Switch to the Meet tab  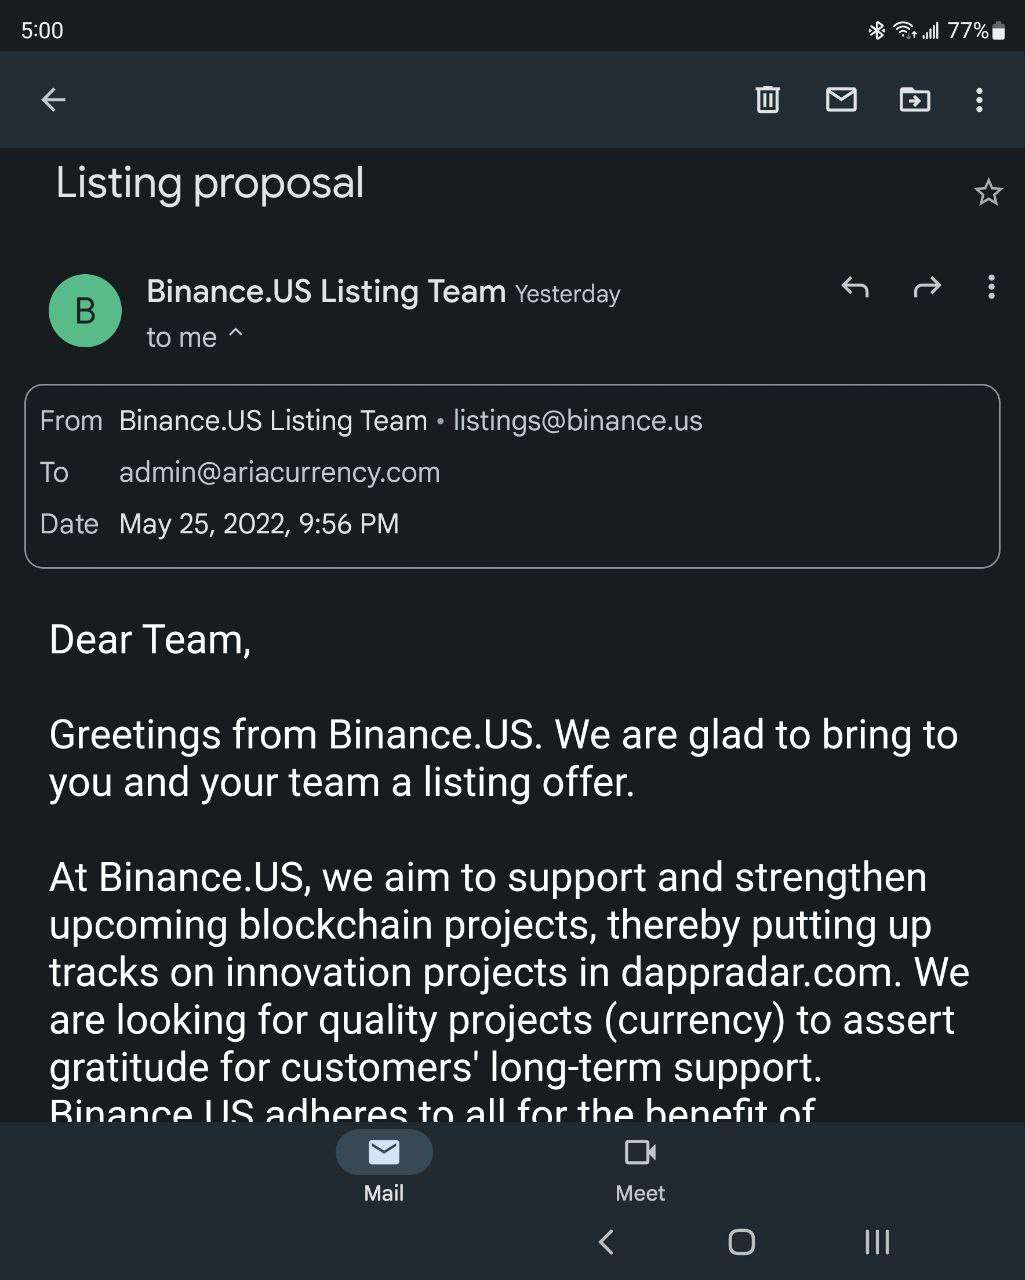pos(640,1167)
